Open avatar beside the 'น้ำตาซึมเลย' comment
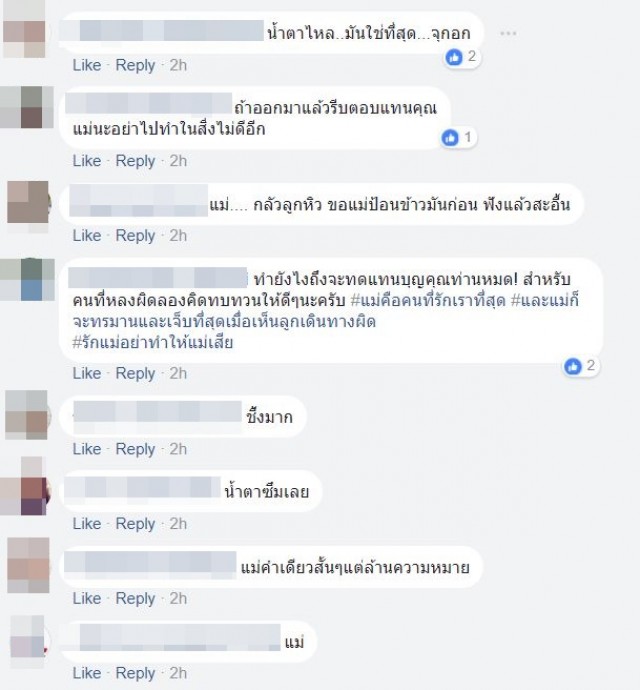This screenshot has width=640, height=690. point(24,486)
